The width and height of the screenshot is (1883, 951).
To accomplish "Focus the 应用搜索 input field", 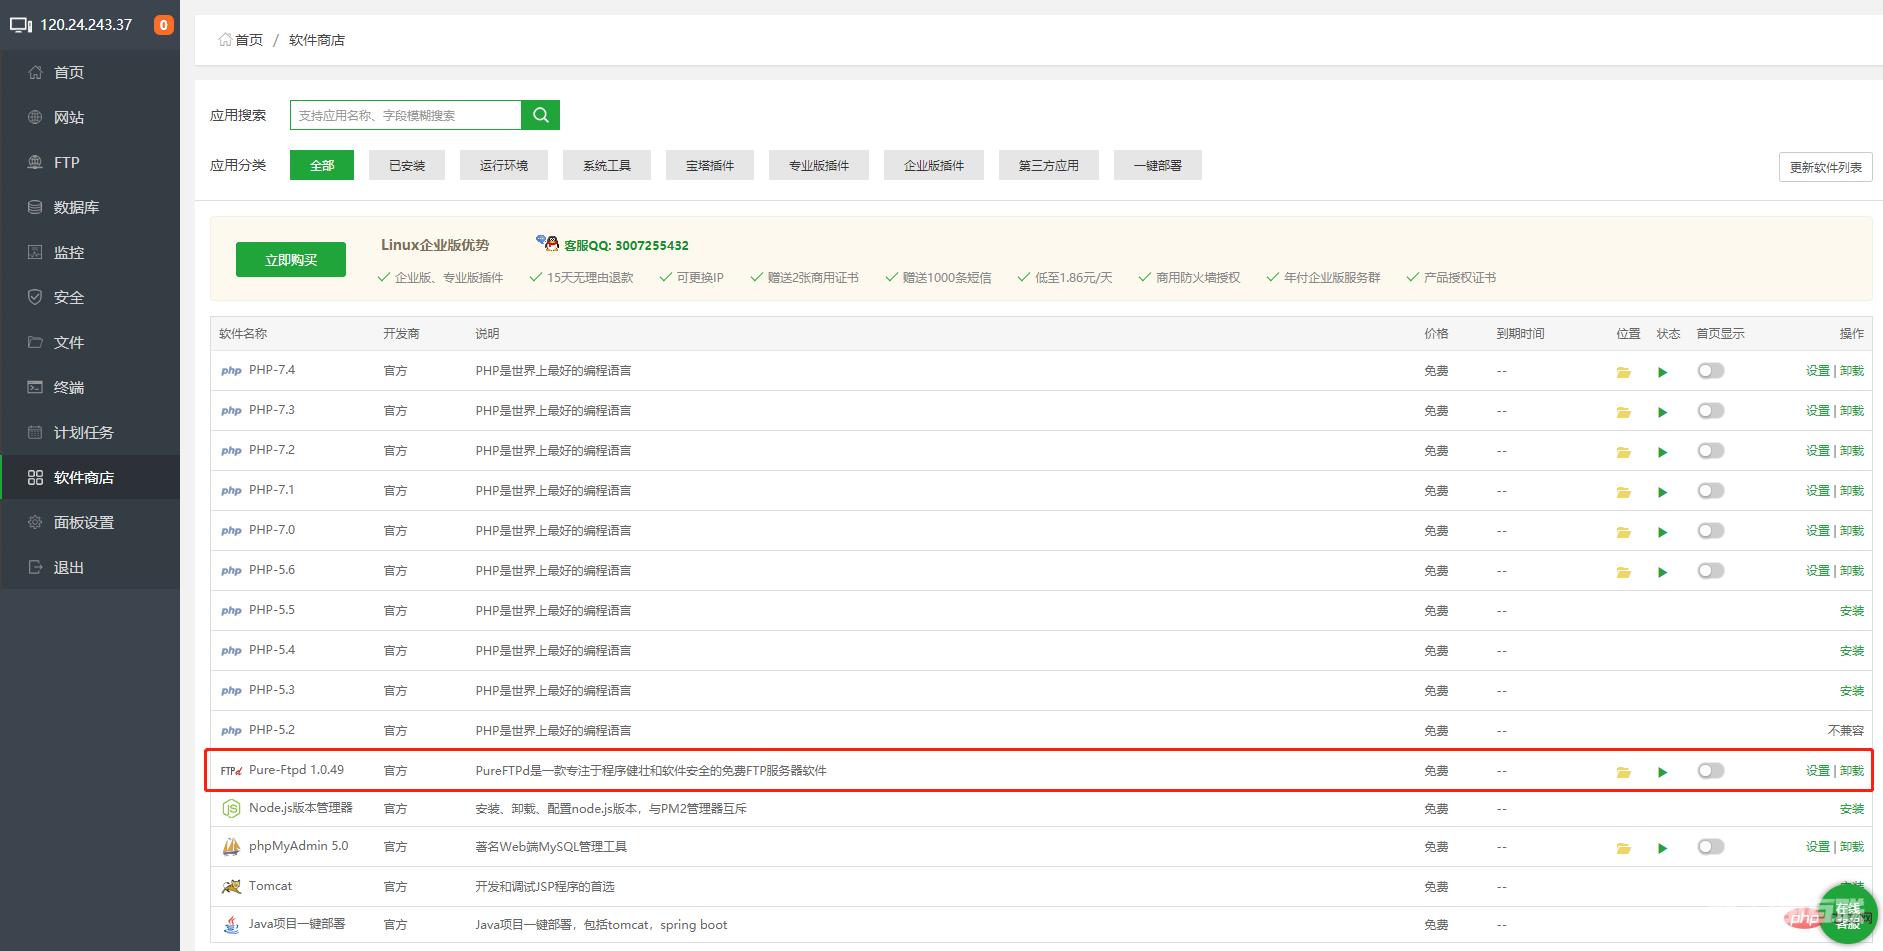I will pyautogui.click(x=405, y=115).
